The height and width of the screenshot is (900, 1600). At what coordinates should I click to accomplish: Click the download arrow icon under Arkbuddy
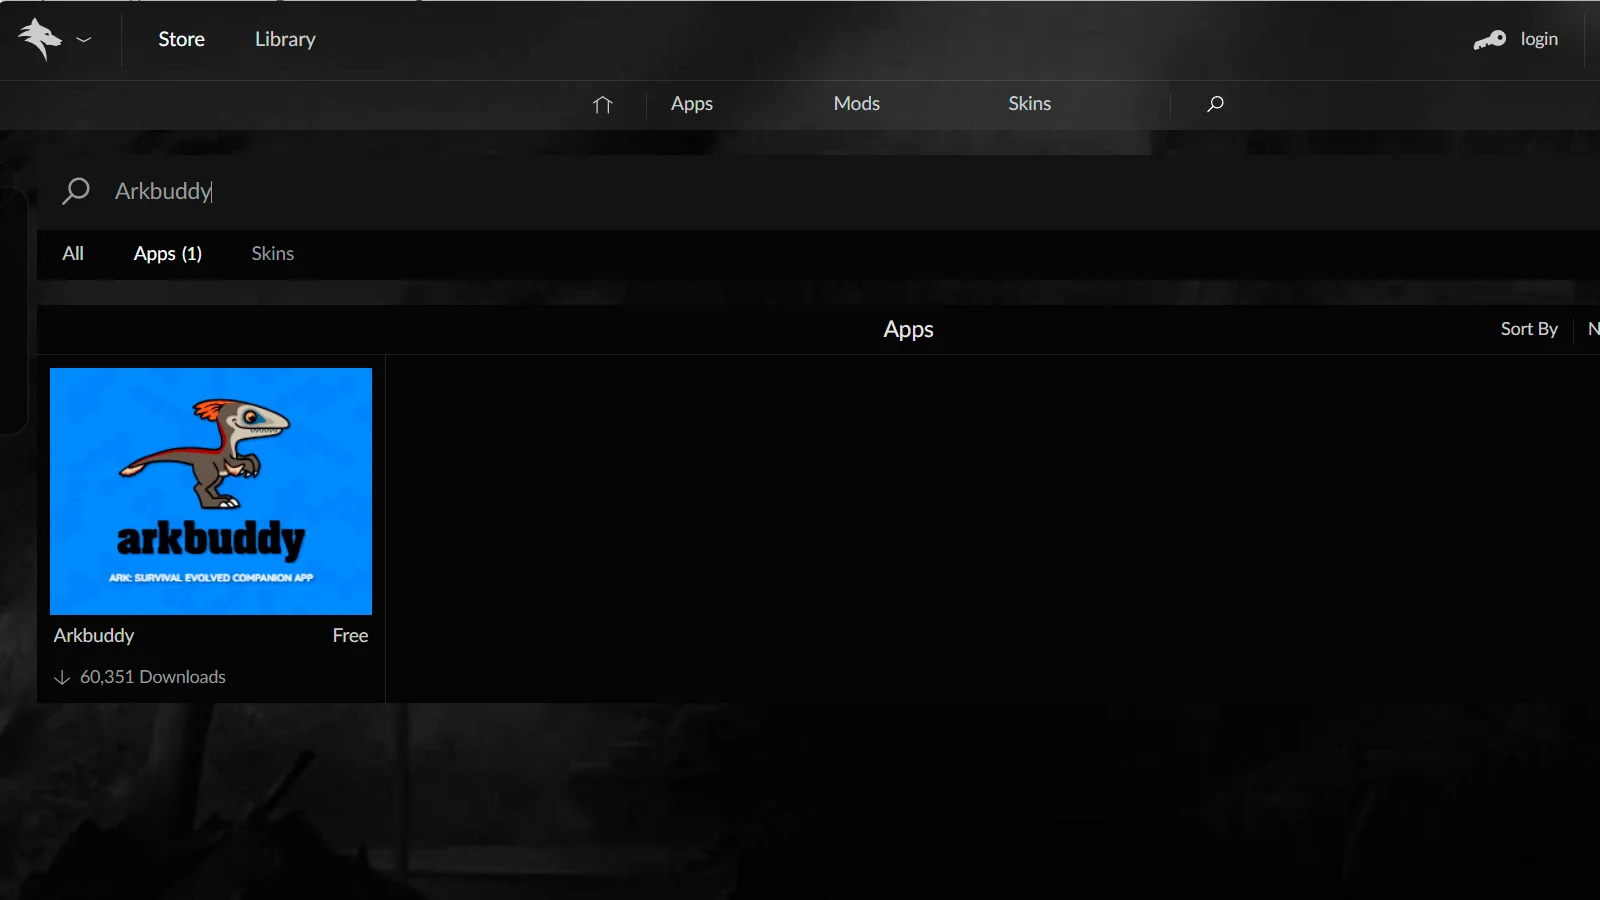click(62, 678)
